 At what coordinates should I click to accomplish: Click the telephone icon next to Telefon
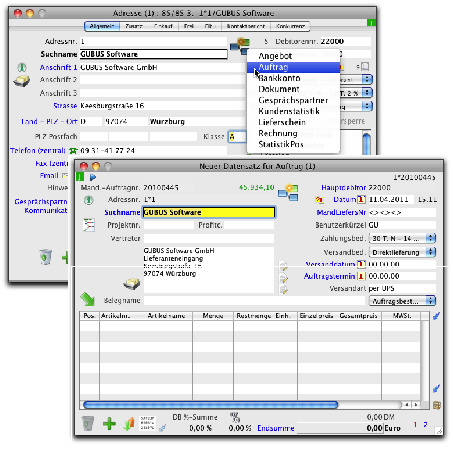73,151
